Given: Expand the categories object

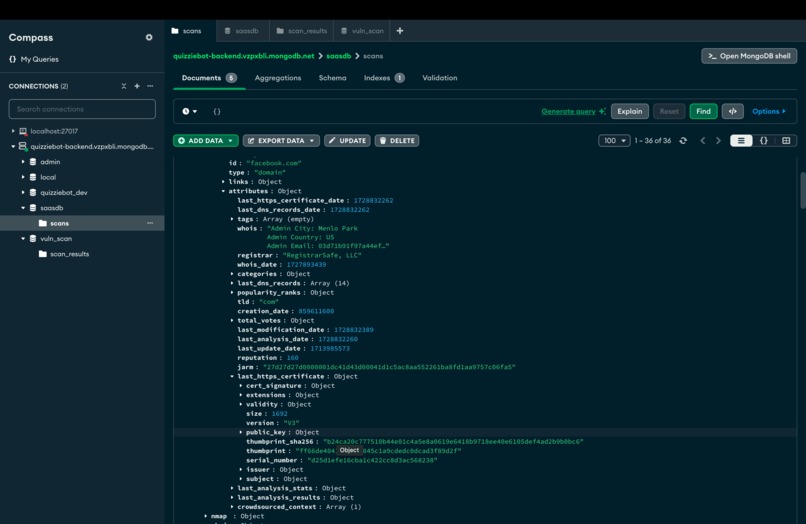Looking at the screenshot, I should point(232,274).
